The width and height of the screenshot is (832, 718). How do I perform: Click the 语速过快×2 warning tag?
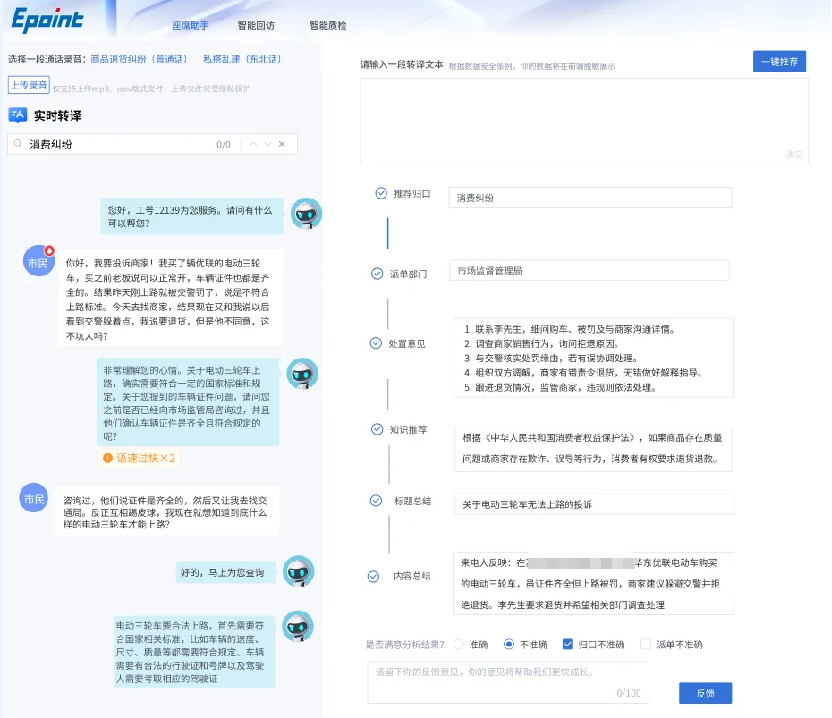(139, 457)
